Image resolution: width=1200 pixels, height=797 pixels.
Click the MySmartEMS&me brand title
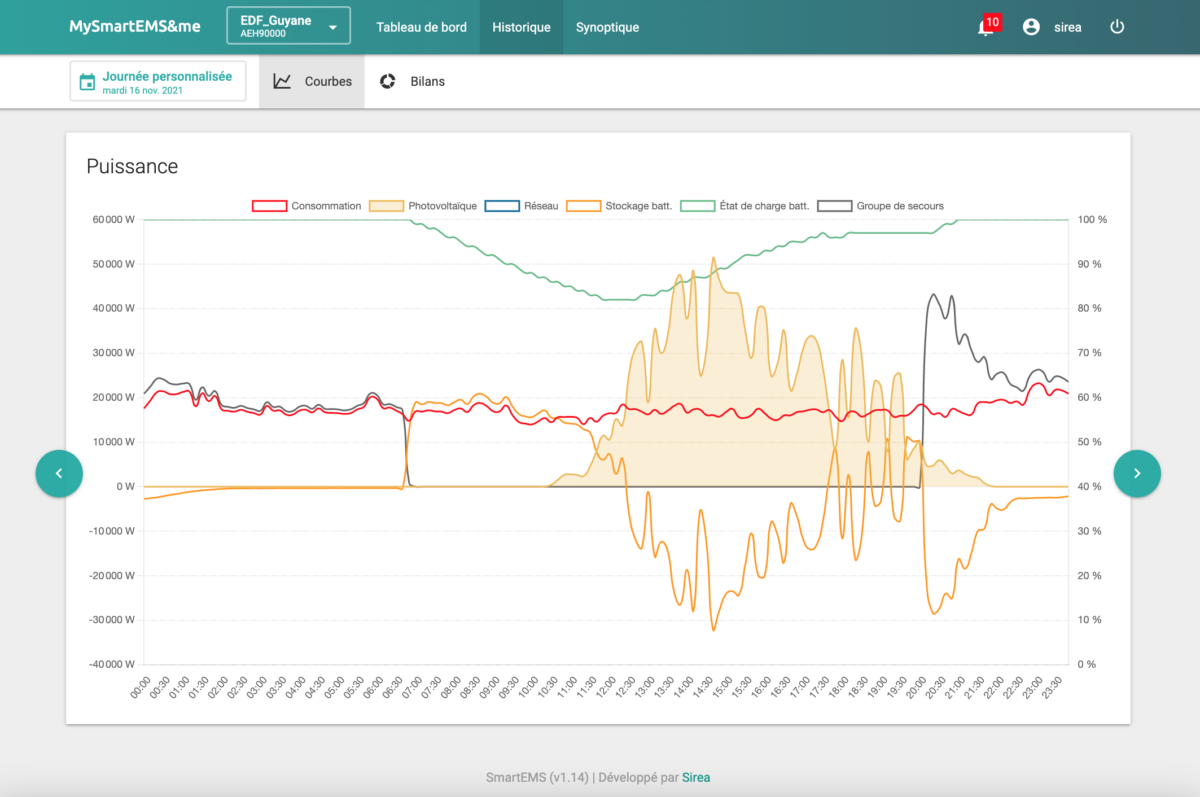click(135, 27)
